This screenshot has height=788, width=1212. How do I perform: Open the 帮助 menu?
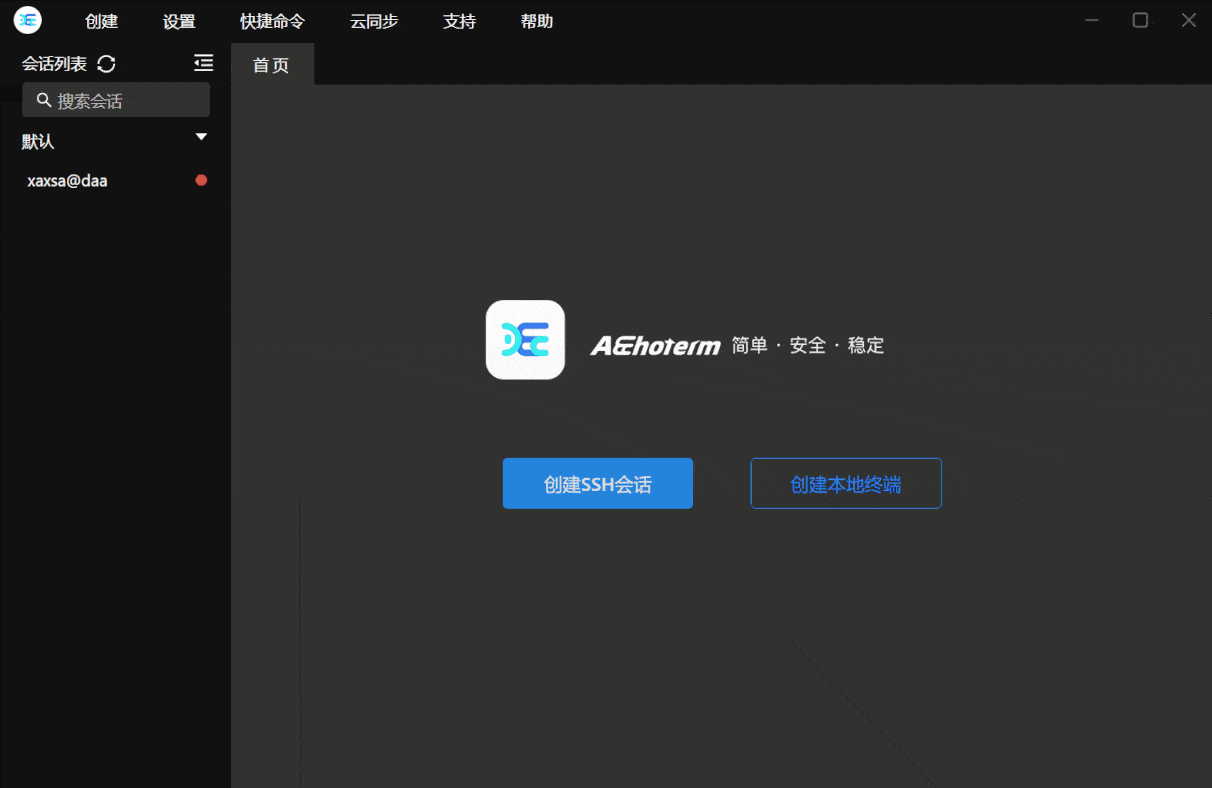537,21
